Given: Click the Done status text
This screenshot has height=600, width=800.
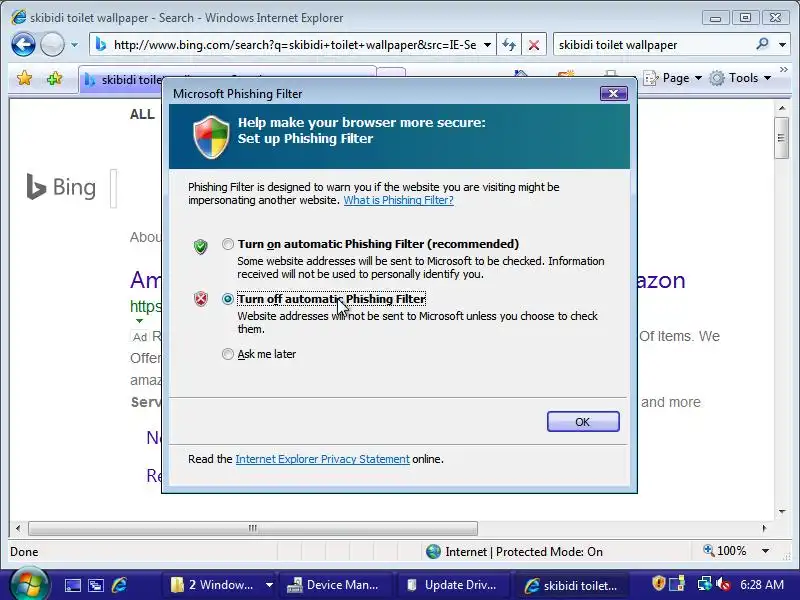Looking at the screenshot, I should (x=24, y=552).
